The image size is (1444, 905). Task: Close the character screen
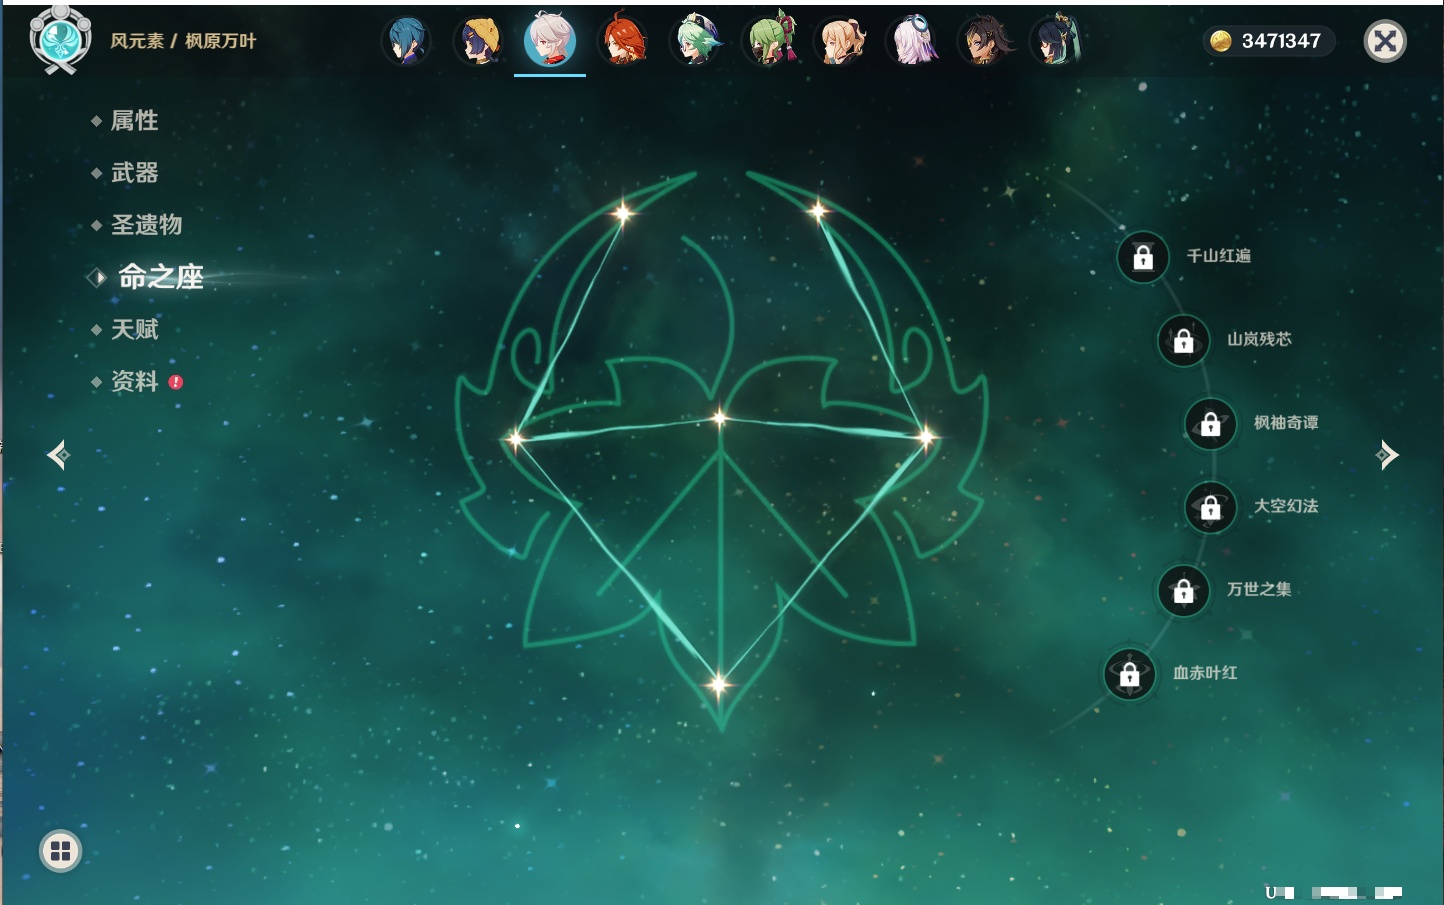coord(1385,41)
